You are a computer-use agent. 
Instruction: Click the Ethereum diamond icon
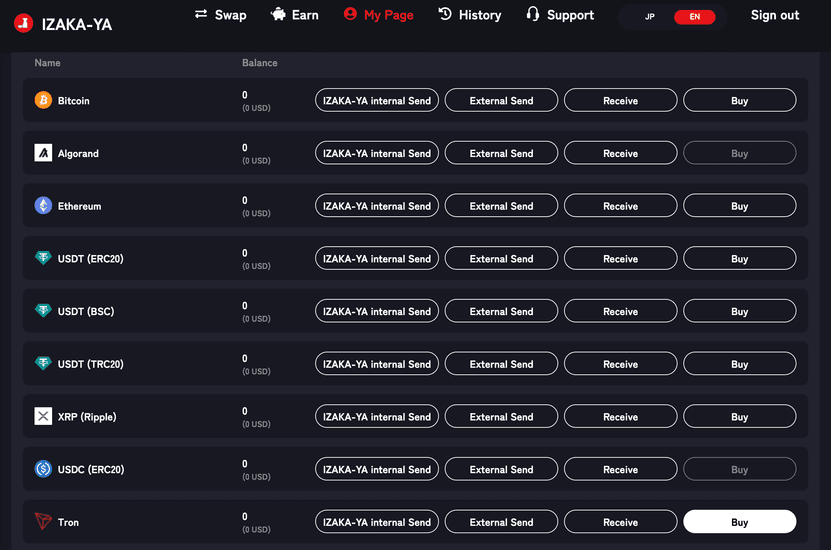43,206
